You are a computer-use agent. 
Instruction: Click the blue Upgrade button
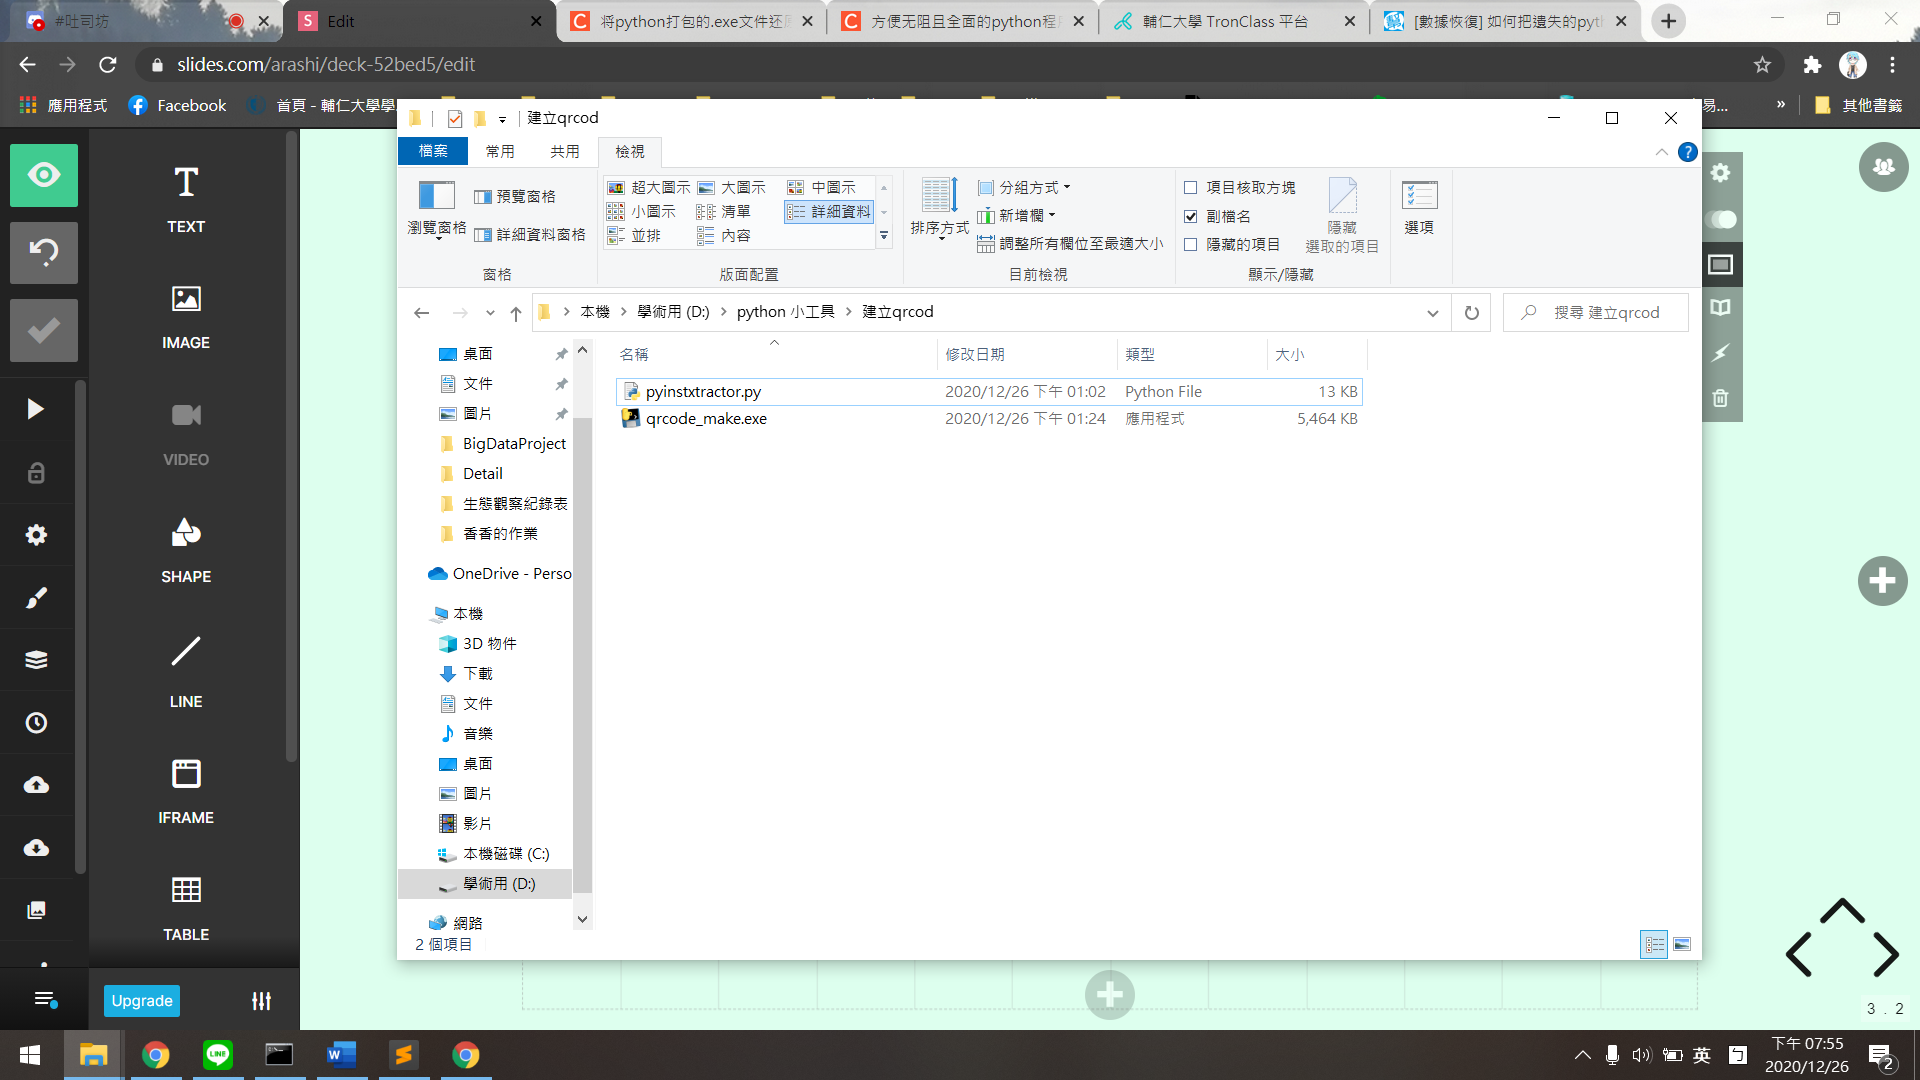[142, 1001]
